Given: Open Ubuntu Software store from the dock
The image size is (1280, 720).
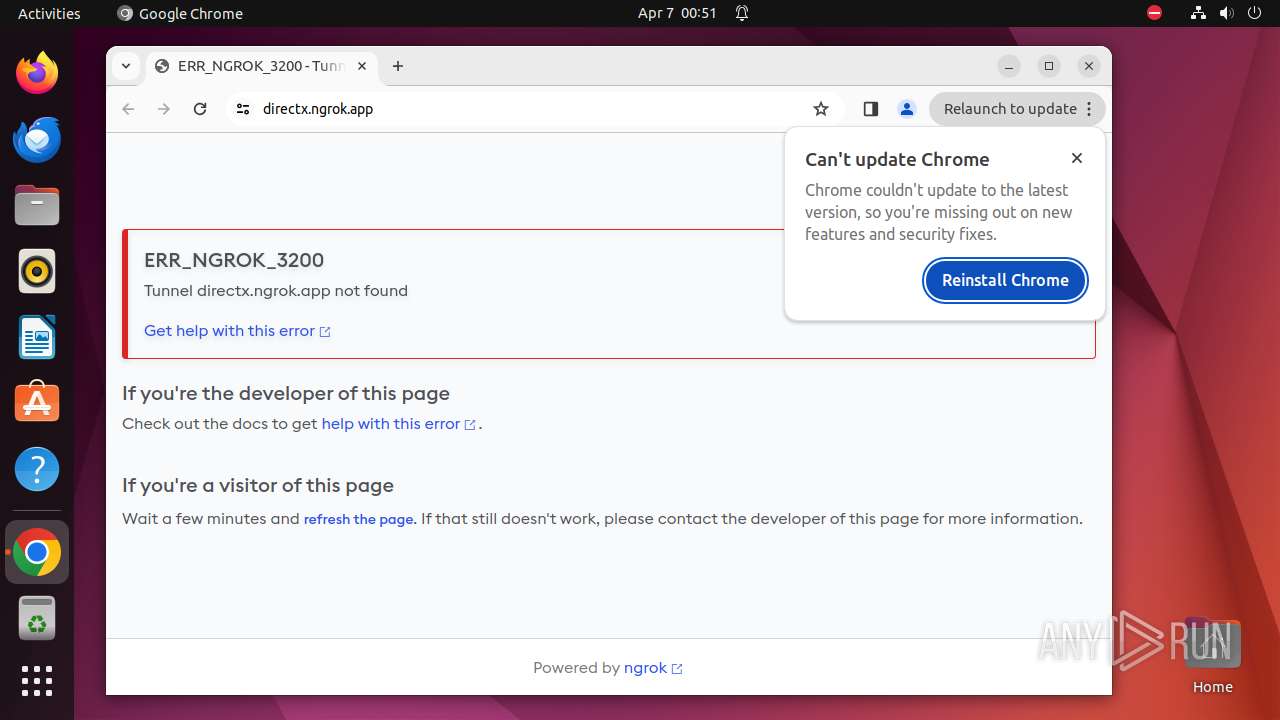Looking at the screenshot, I should click(x=37, y=403).
